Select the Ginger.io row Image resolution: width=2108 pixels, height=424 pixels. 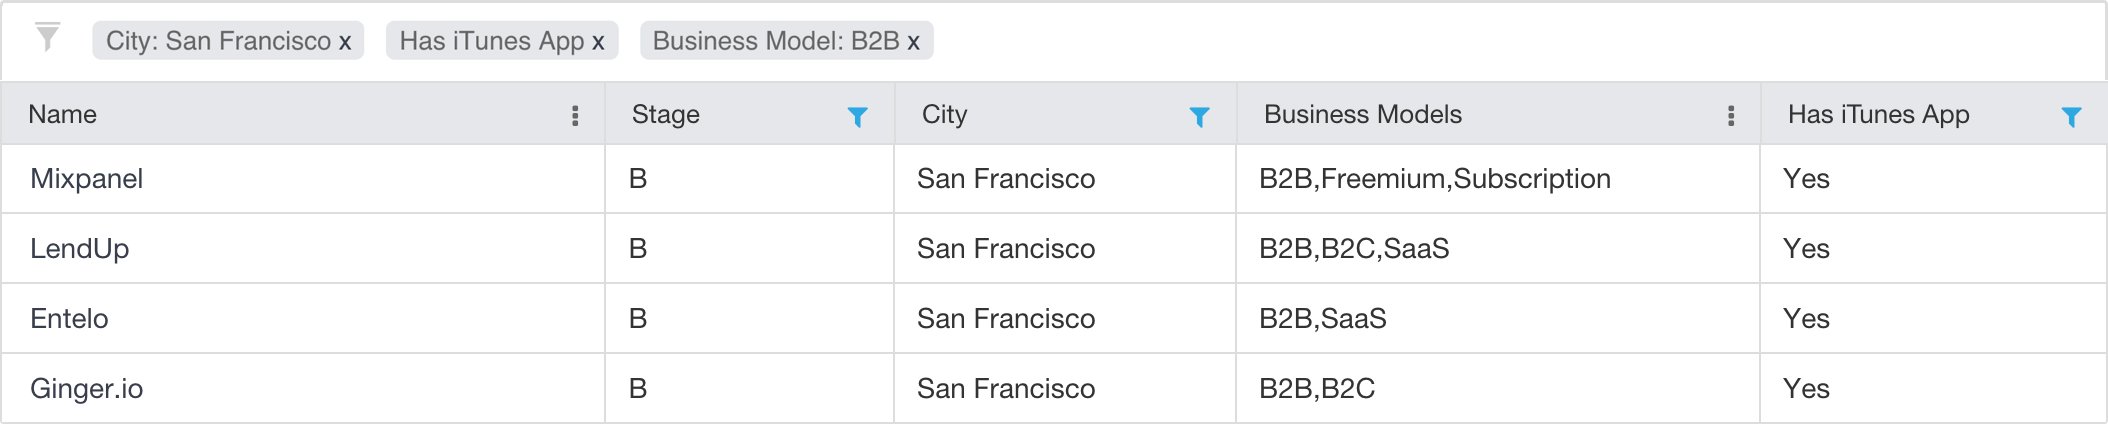(1054, 388)
